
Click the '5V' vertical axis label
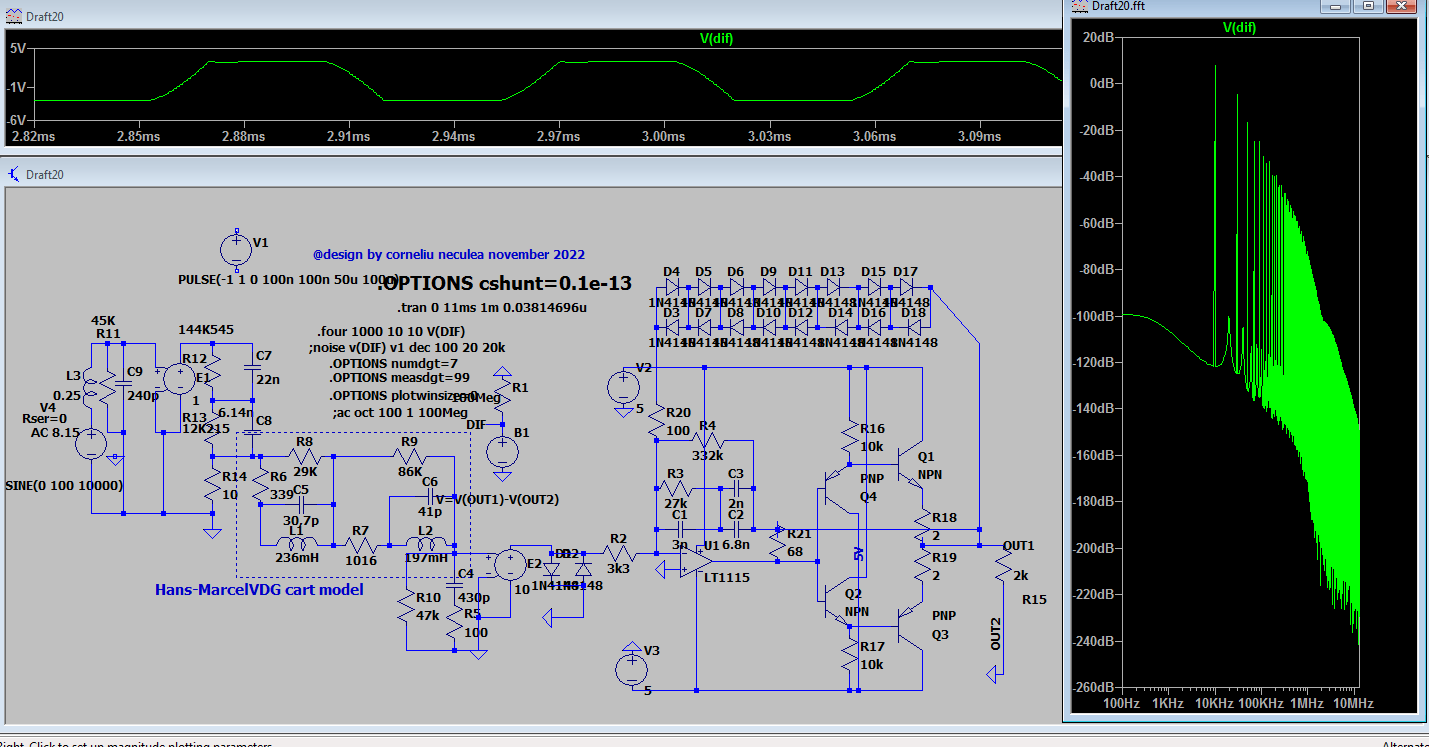click(18, 48)
